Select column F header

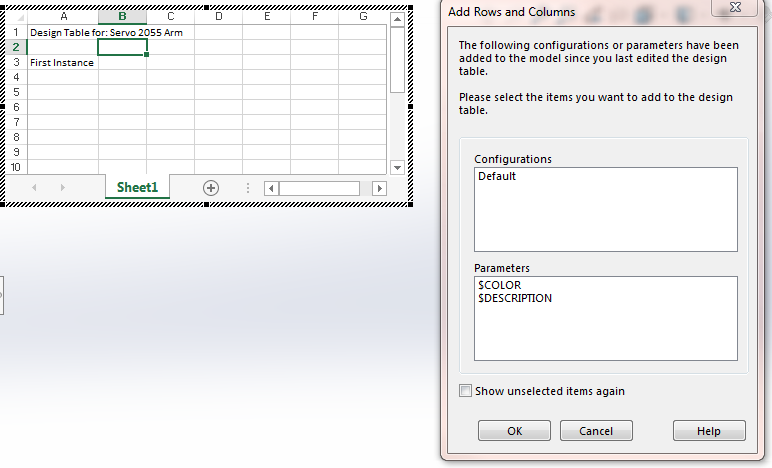(x=315, y=17)
